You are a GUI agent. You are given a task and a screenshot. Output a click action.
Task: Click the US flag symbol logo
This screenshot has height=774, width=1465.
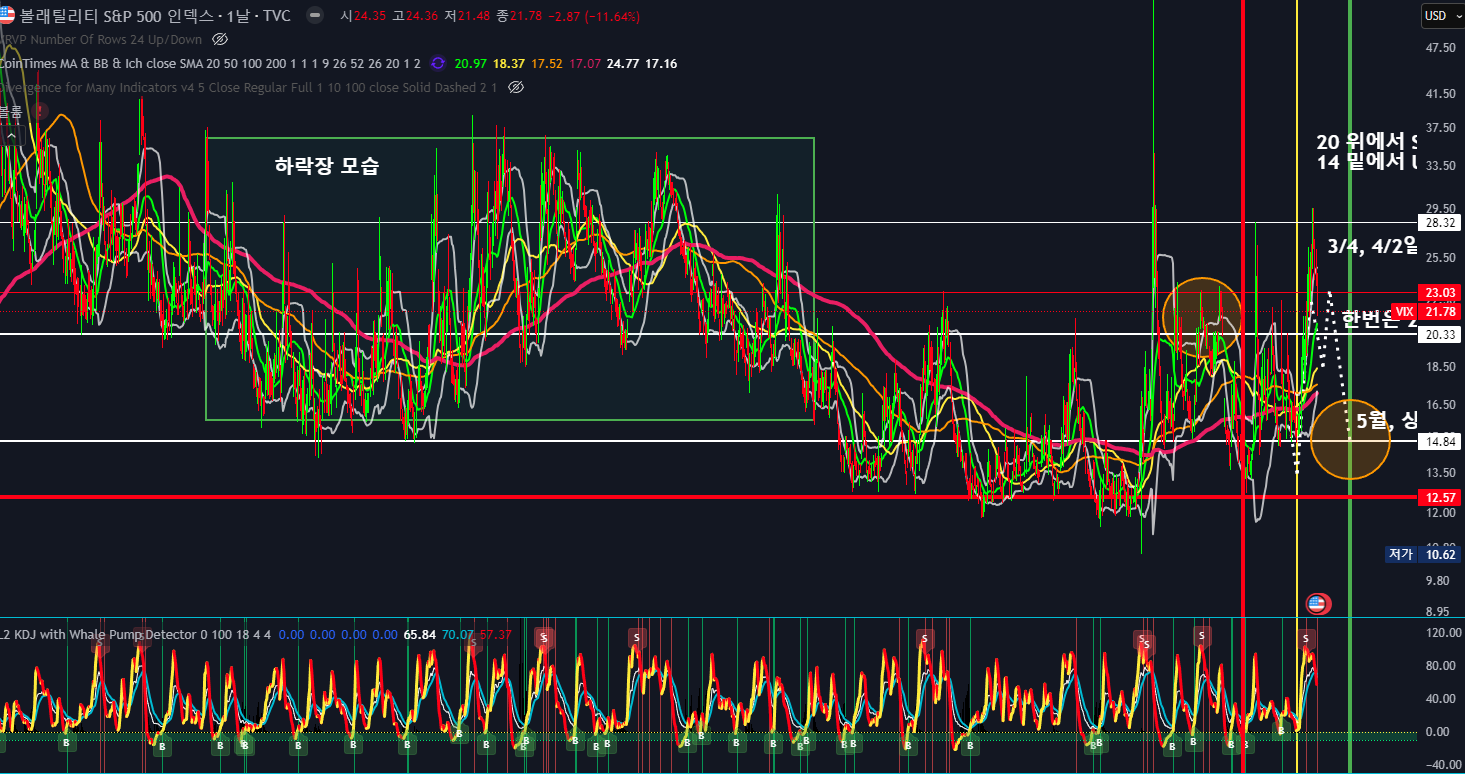coord(8,16)
